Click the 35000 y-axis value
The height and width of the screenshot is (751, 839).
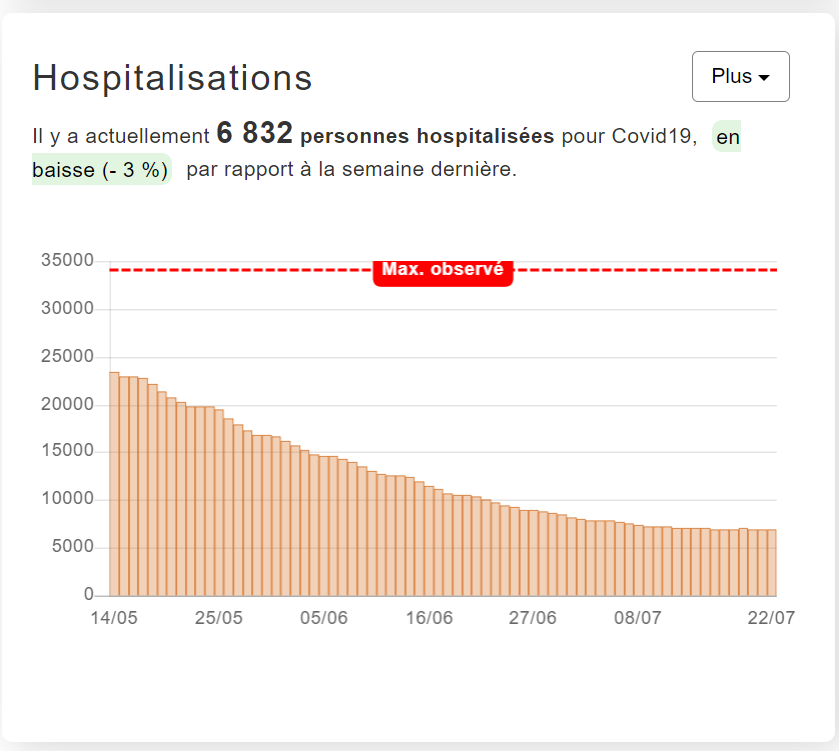(x=68, y=261)
